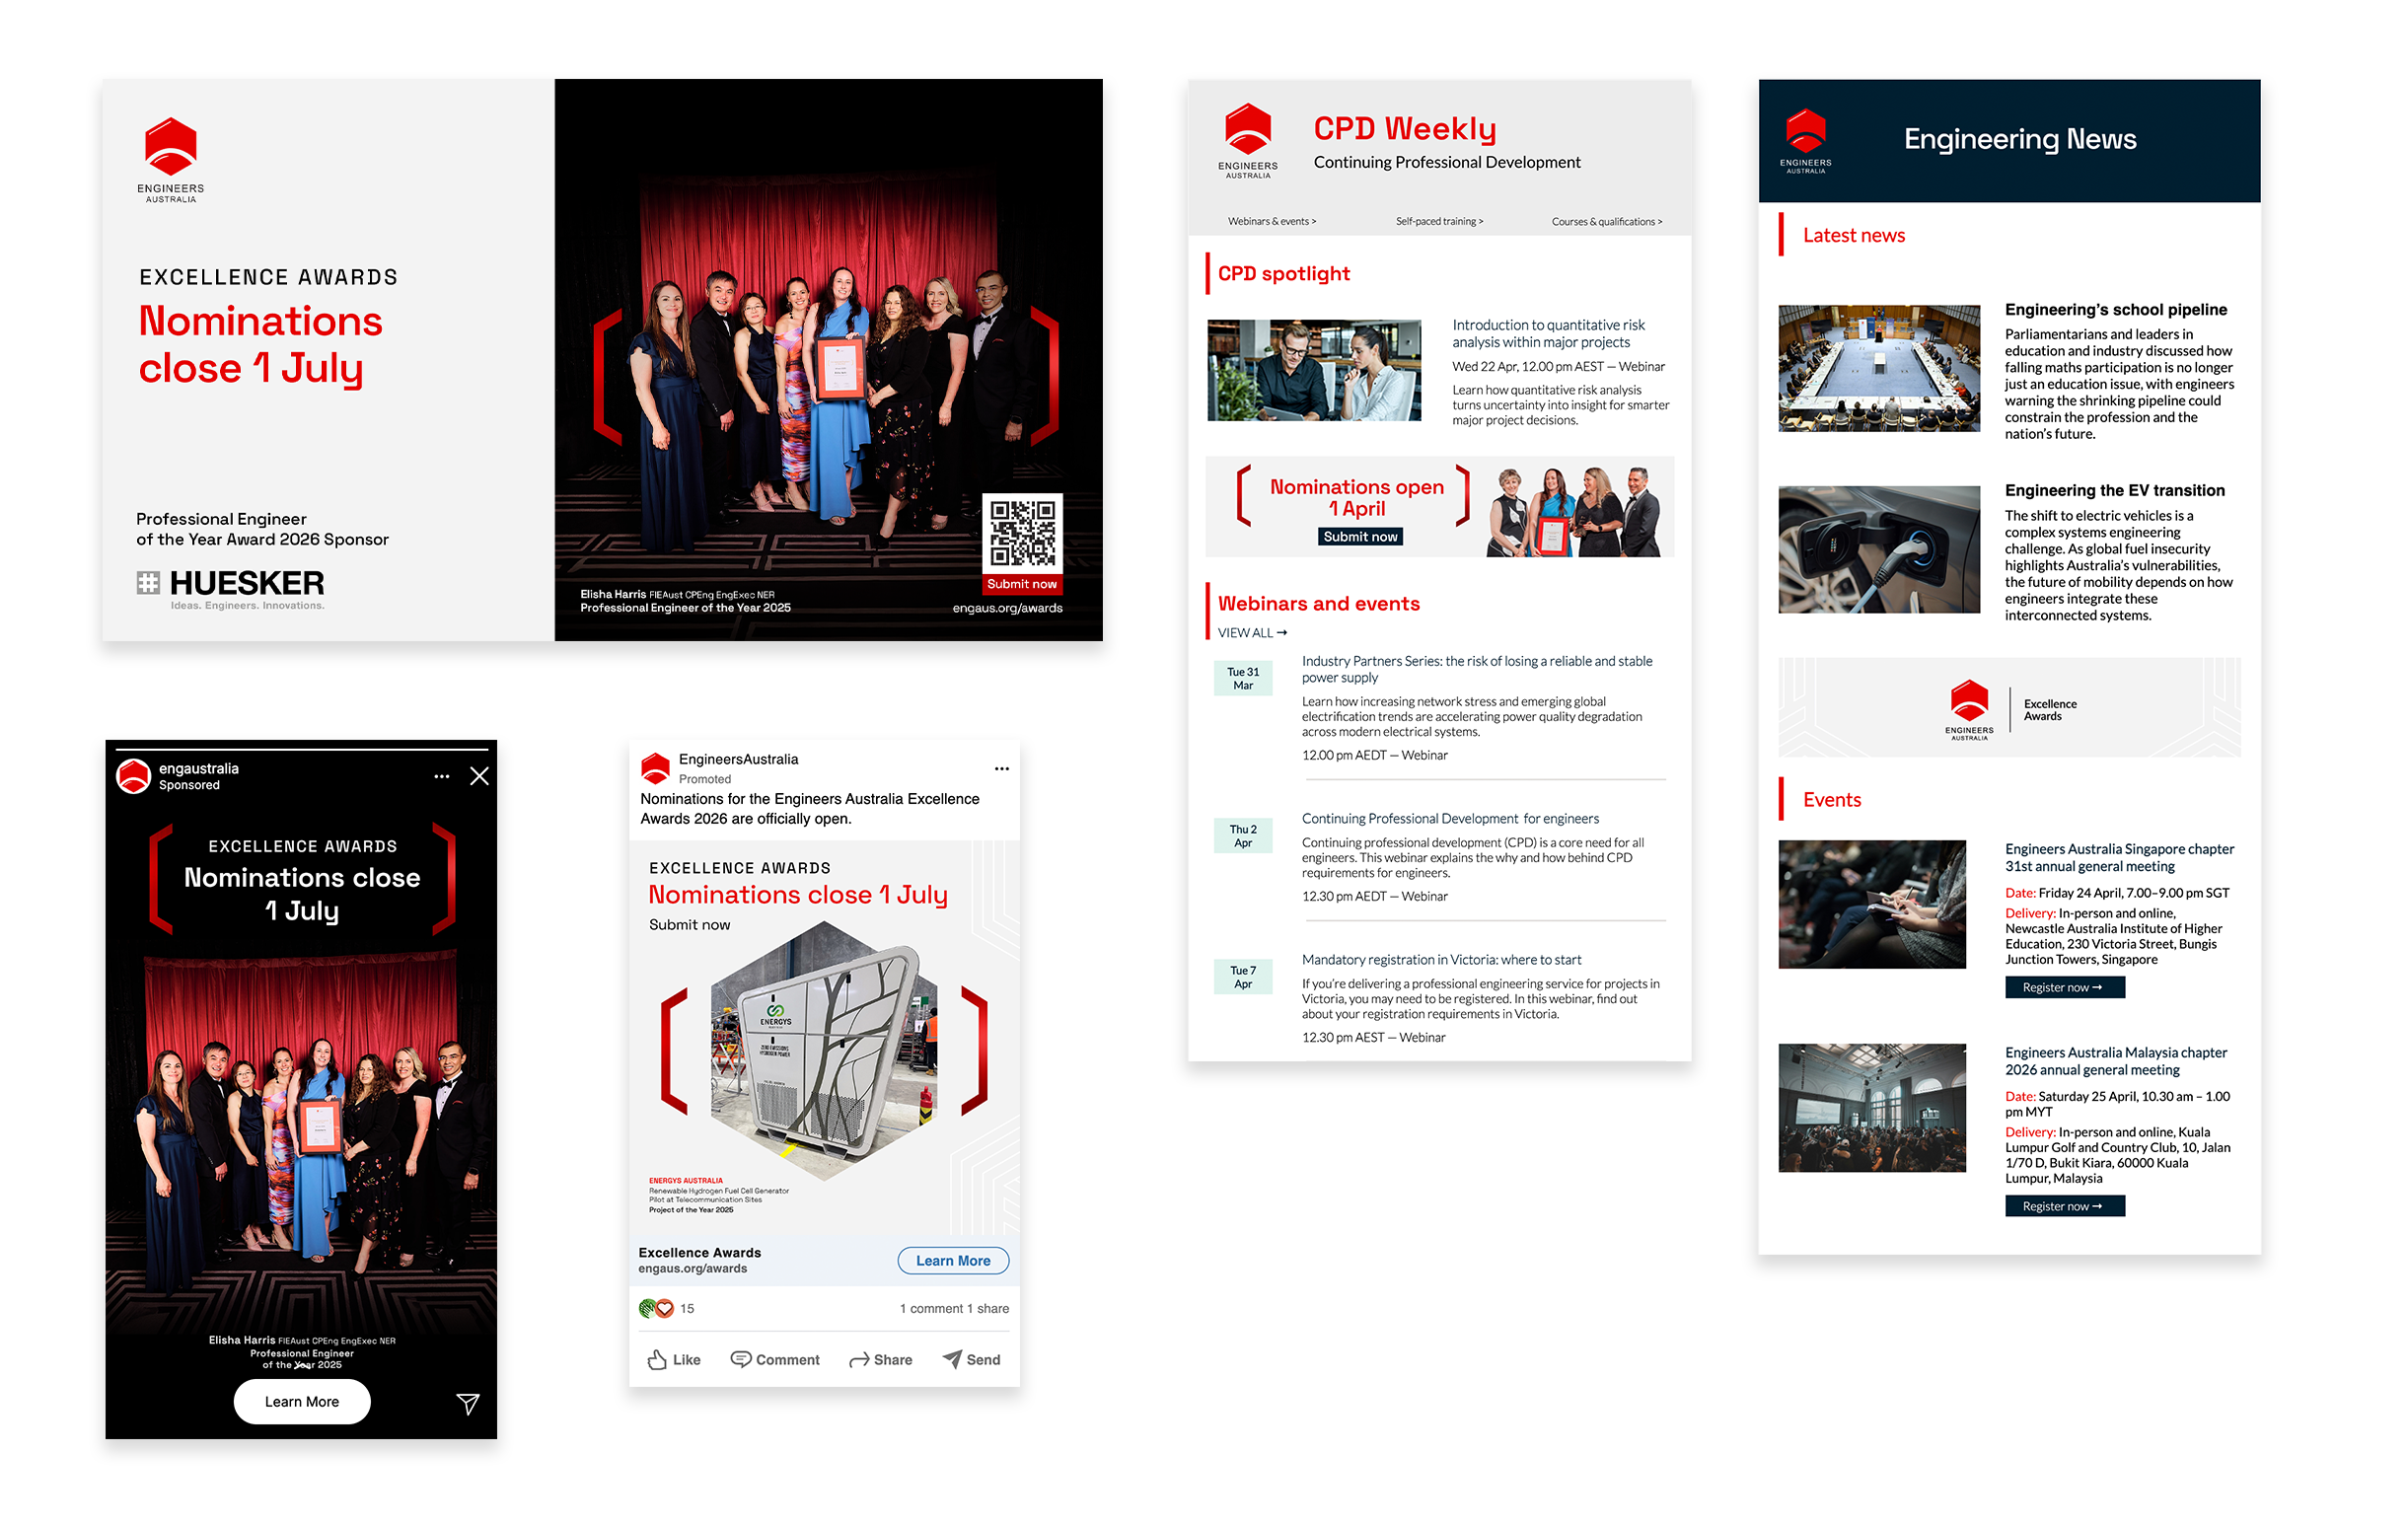This screenshot has width=2408, height=1524.
Task: Close the engaustralia sponsored story
Action: click(479, 776)
